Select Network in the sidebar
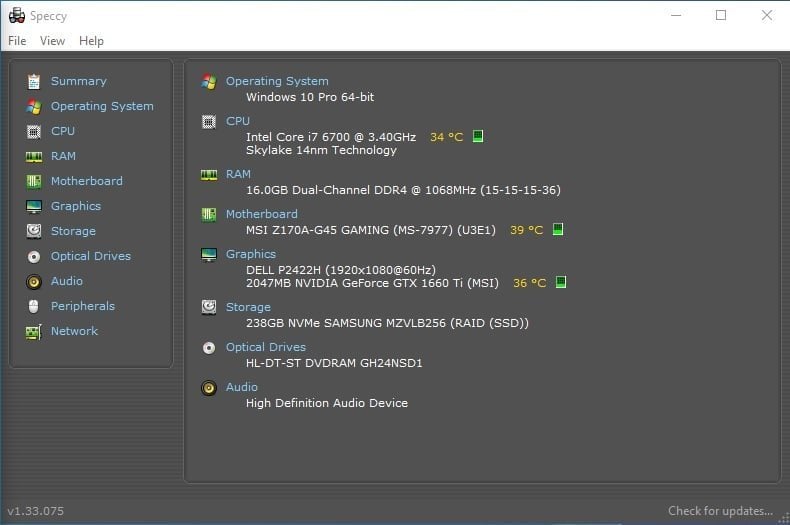790x525 pixels. [x=75, y=331]
